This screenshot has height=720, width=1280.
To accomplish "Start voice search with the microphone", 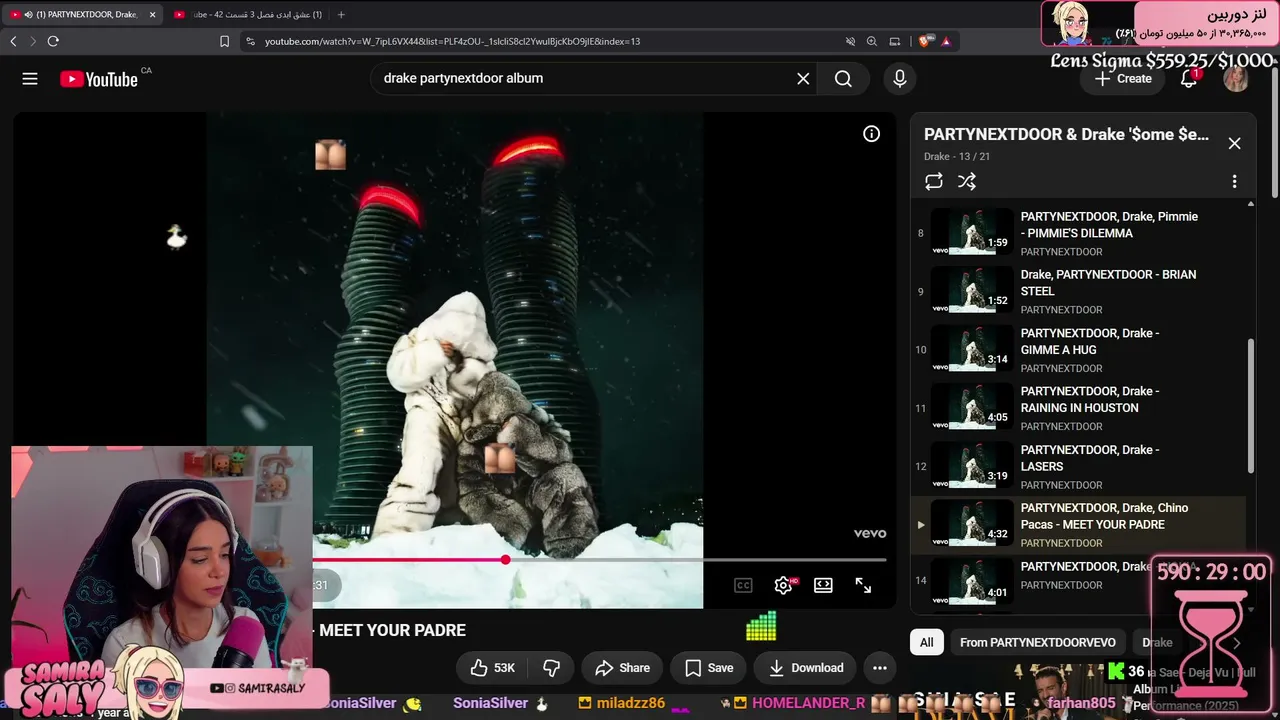I will [x=900, y=79].
